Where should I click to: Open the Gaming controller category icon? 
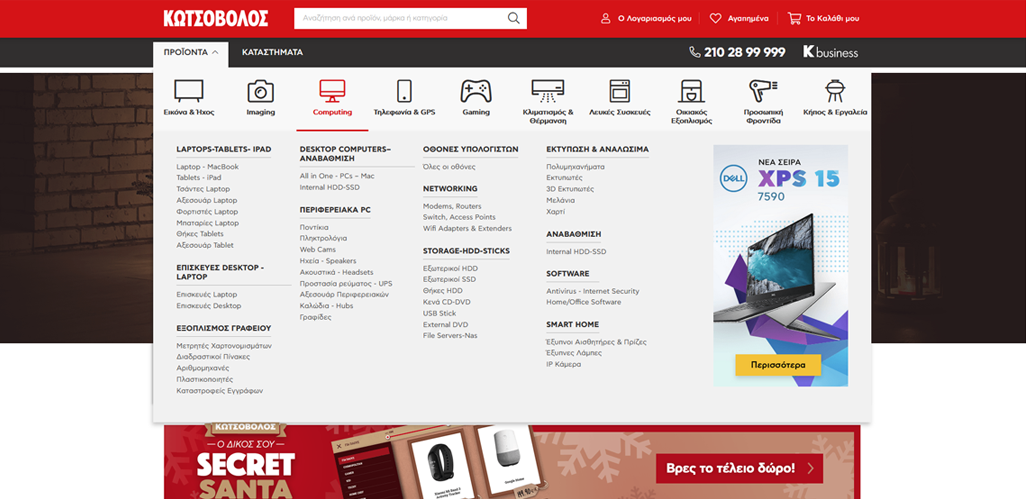[x=475, y=92]
